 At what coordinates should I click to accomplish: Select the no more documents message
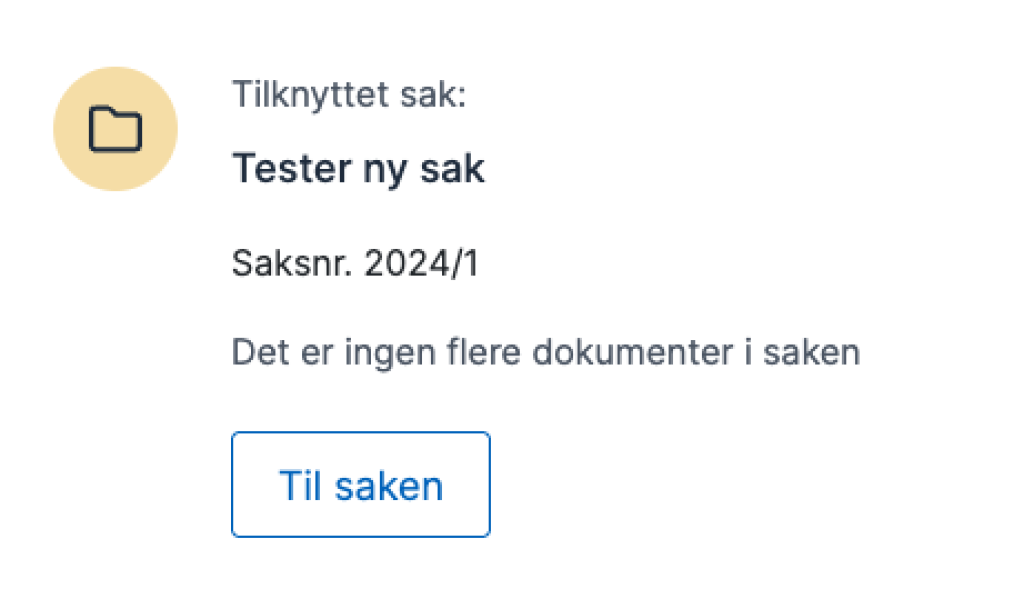[546, 352]
